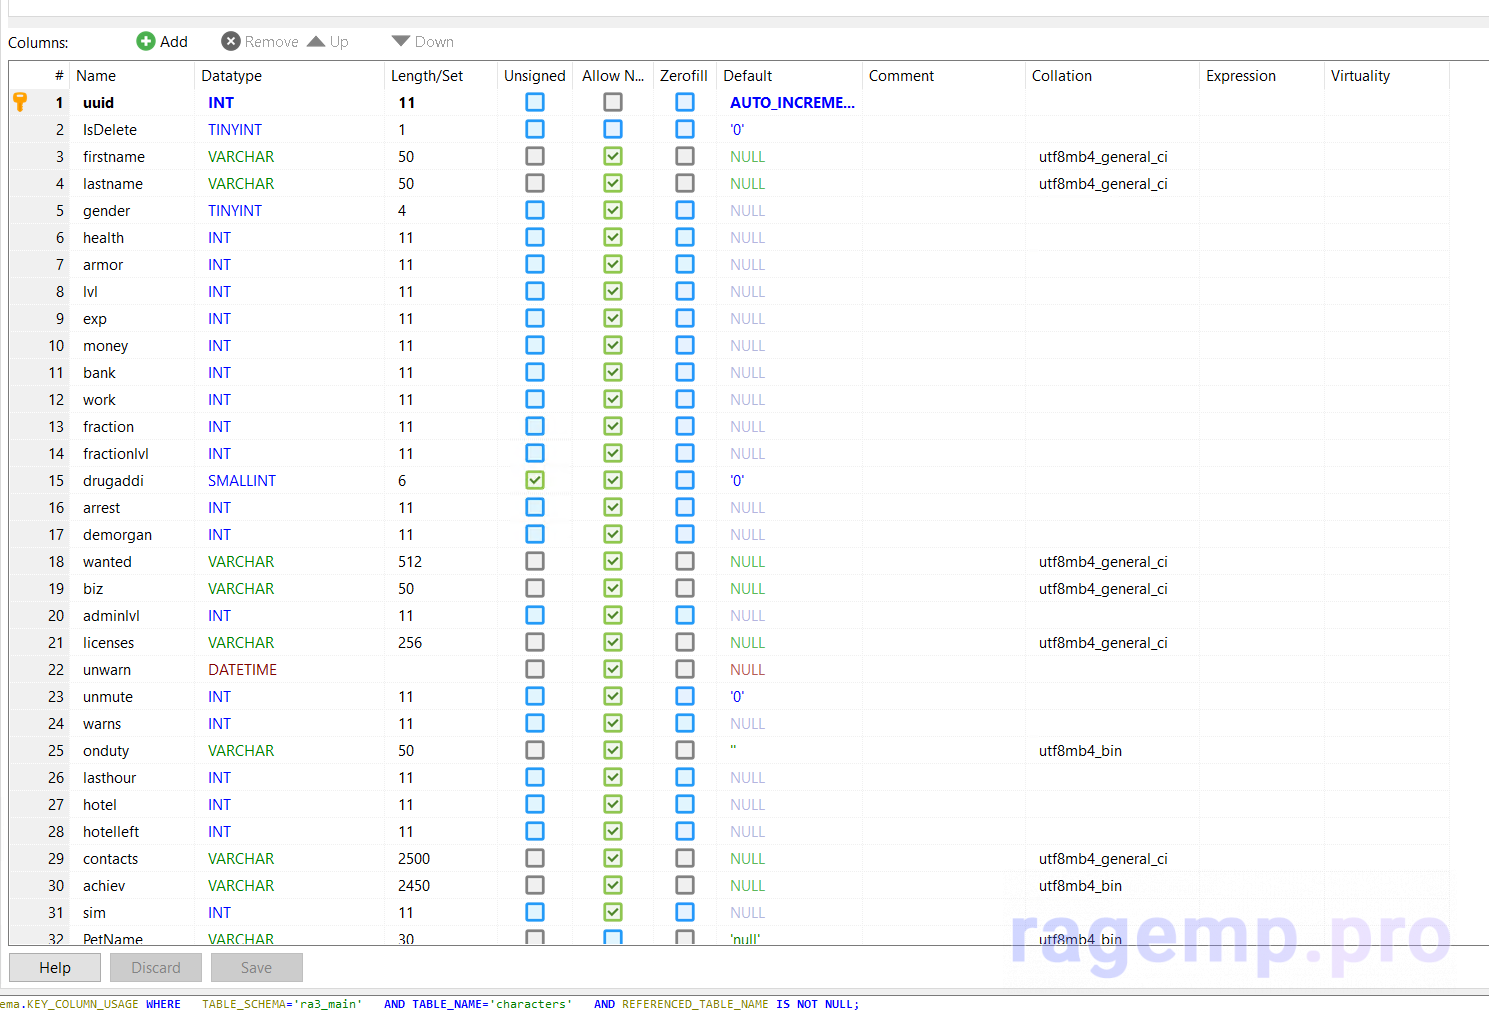Click the Zerofill column header

click(683, 76)
